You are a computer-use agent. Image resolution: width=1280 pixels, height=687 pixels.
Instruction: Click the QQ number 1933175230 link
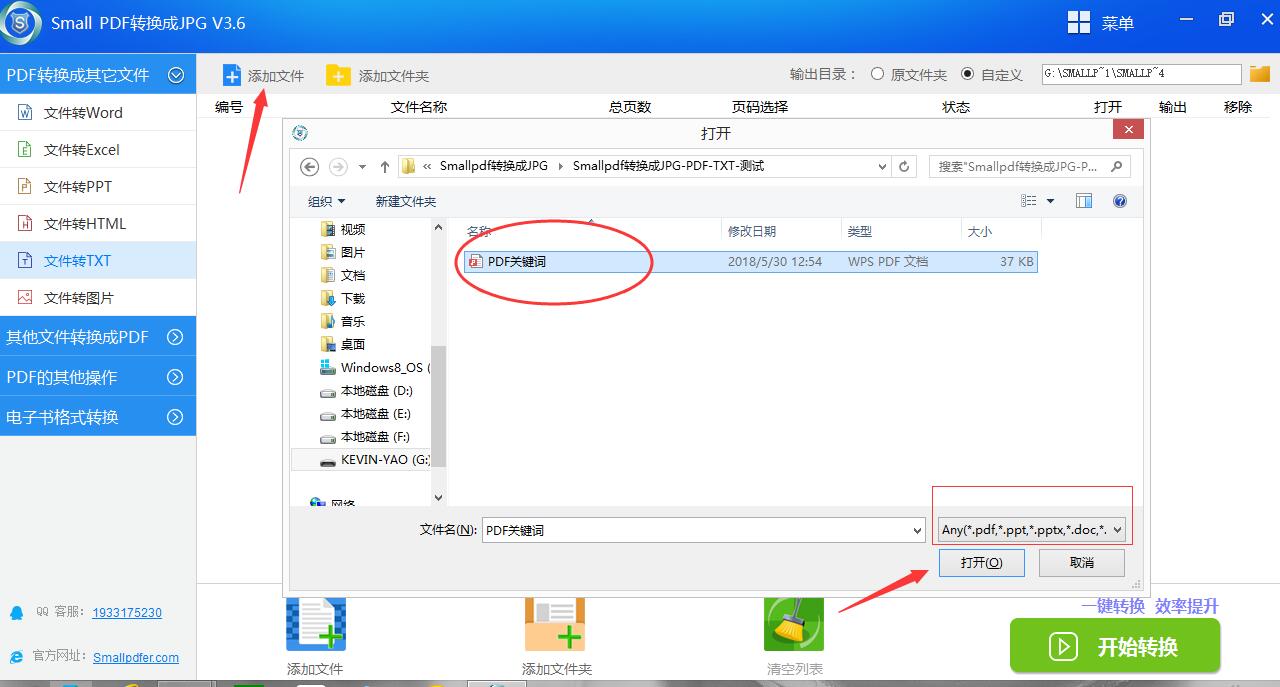point(127,612)
